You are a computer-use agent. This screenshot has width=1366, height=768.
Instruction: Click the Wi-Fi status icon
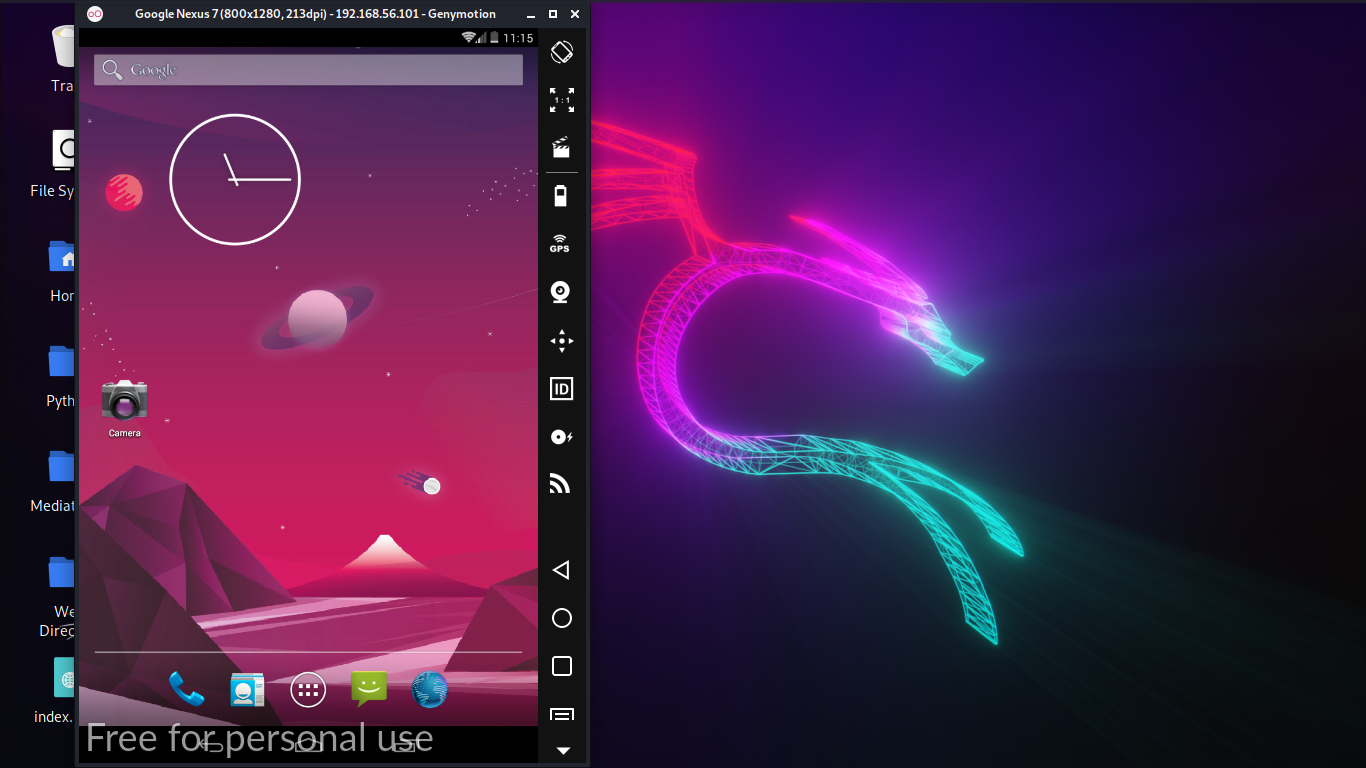click(468, 38)
